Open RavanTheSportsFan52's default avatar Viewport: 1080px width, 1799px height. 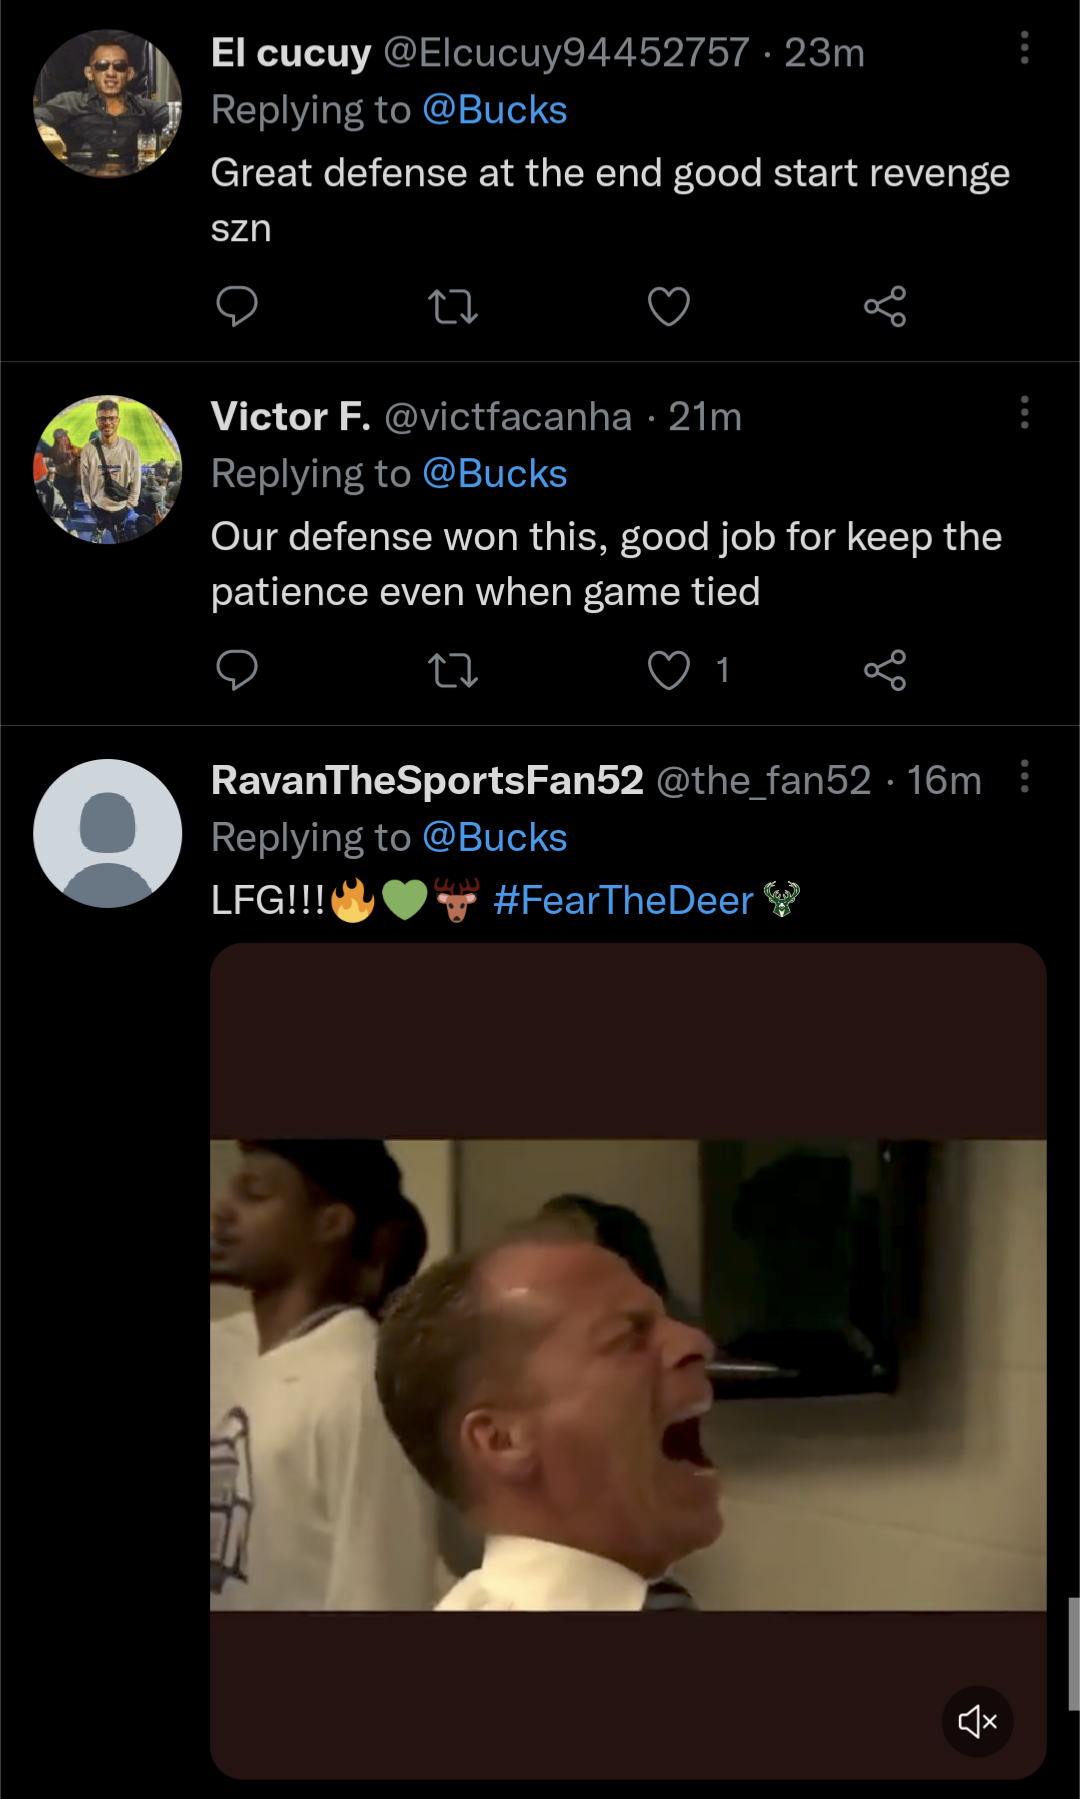click(x=108, y=833)
